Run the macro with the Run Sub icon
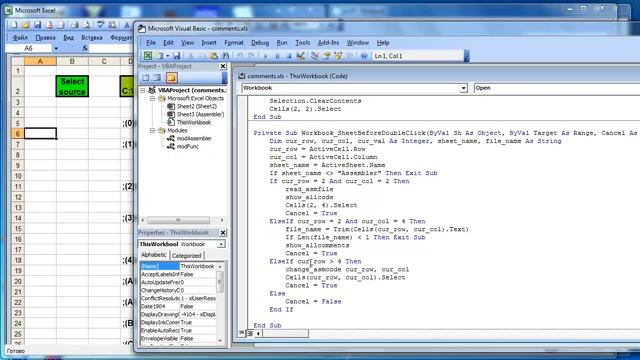Screen dimensions: 640x360 266,56
